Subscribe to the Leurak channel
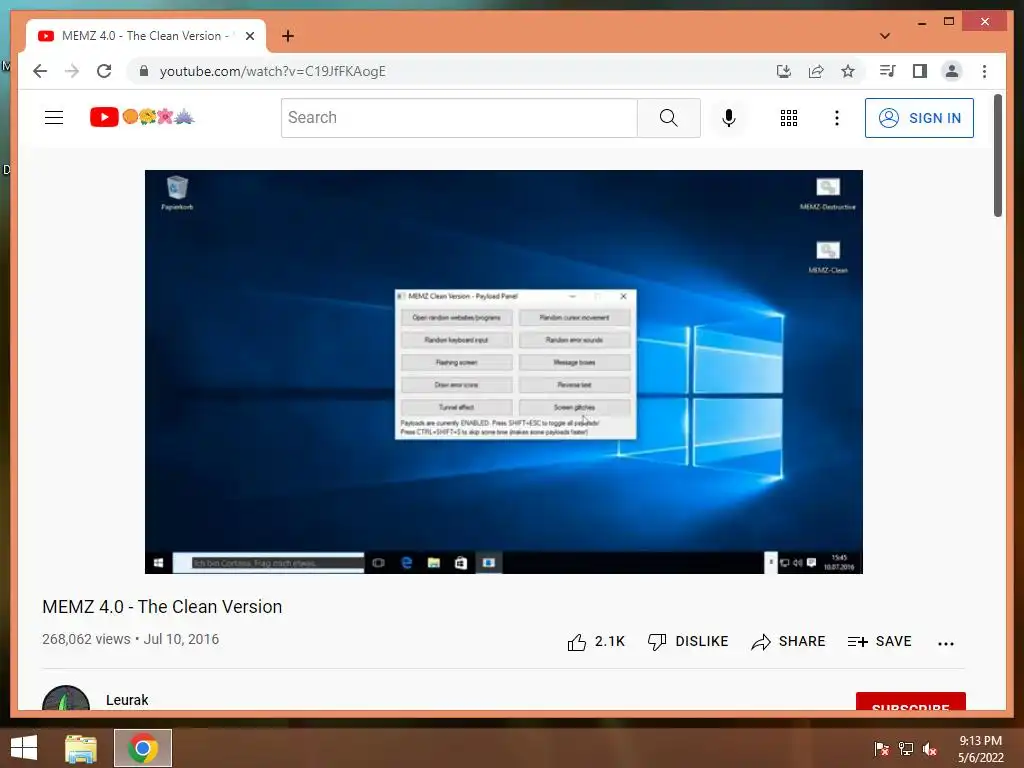Viewport: 1024px width, 768px height. coord(910,701)
